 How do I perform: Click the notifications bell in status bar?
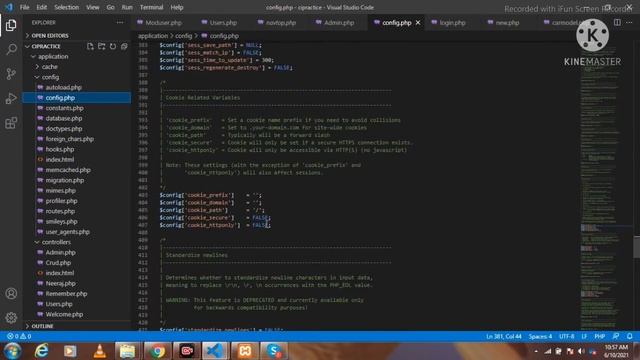tap(629, 336)
